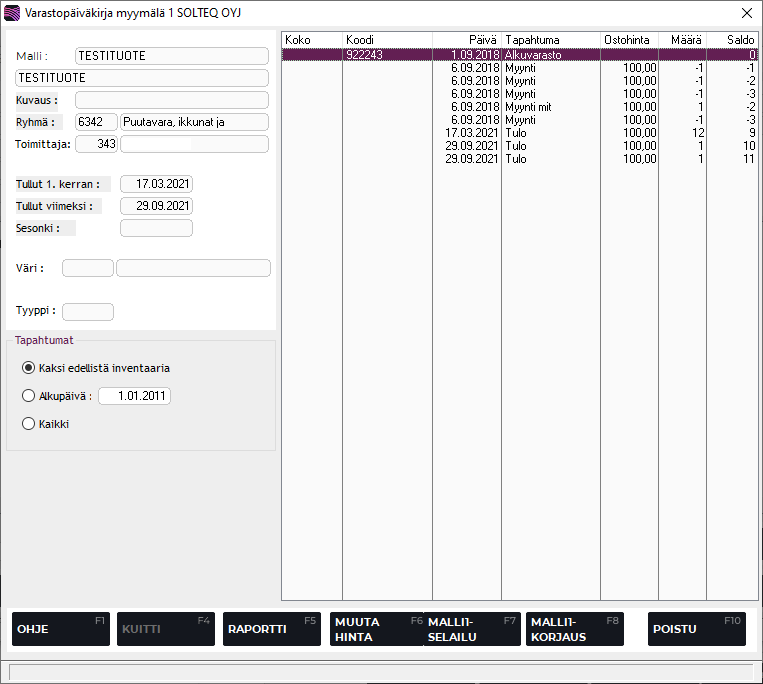763x684 pixels.
Task: Click the Malli input field
Action: coord(171,56)
